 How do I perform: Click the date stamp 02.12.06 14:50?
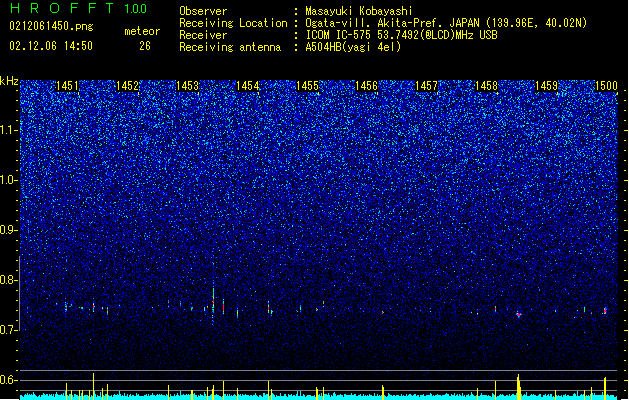click(51, 46)
